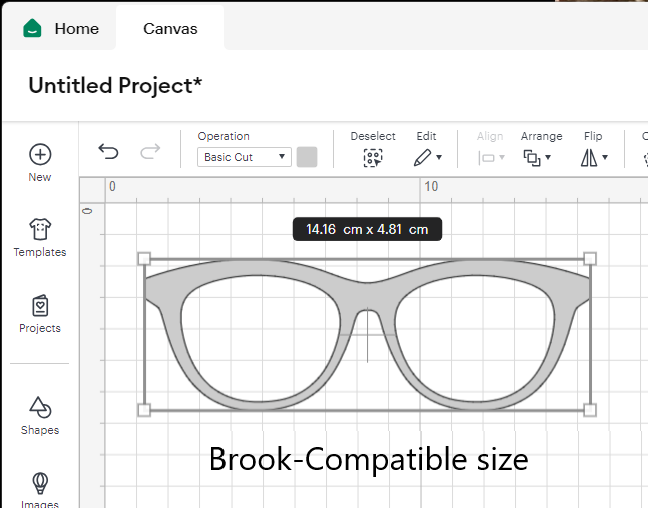Expand the Arrange dropdown

537,157
